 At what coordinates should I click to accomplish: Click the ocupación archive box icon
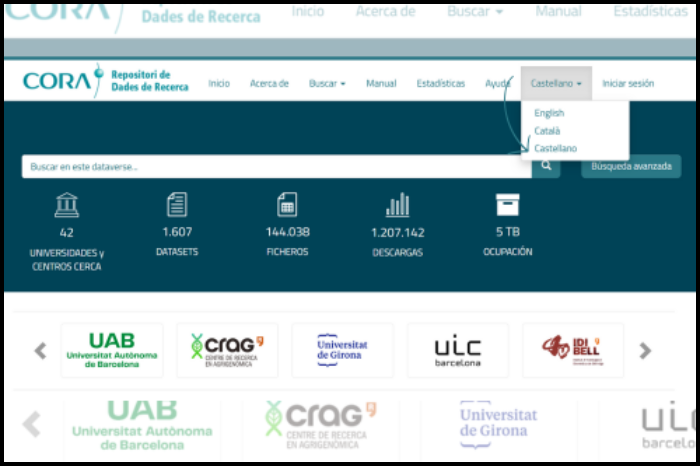click(x=508, y=205)
